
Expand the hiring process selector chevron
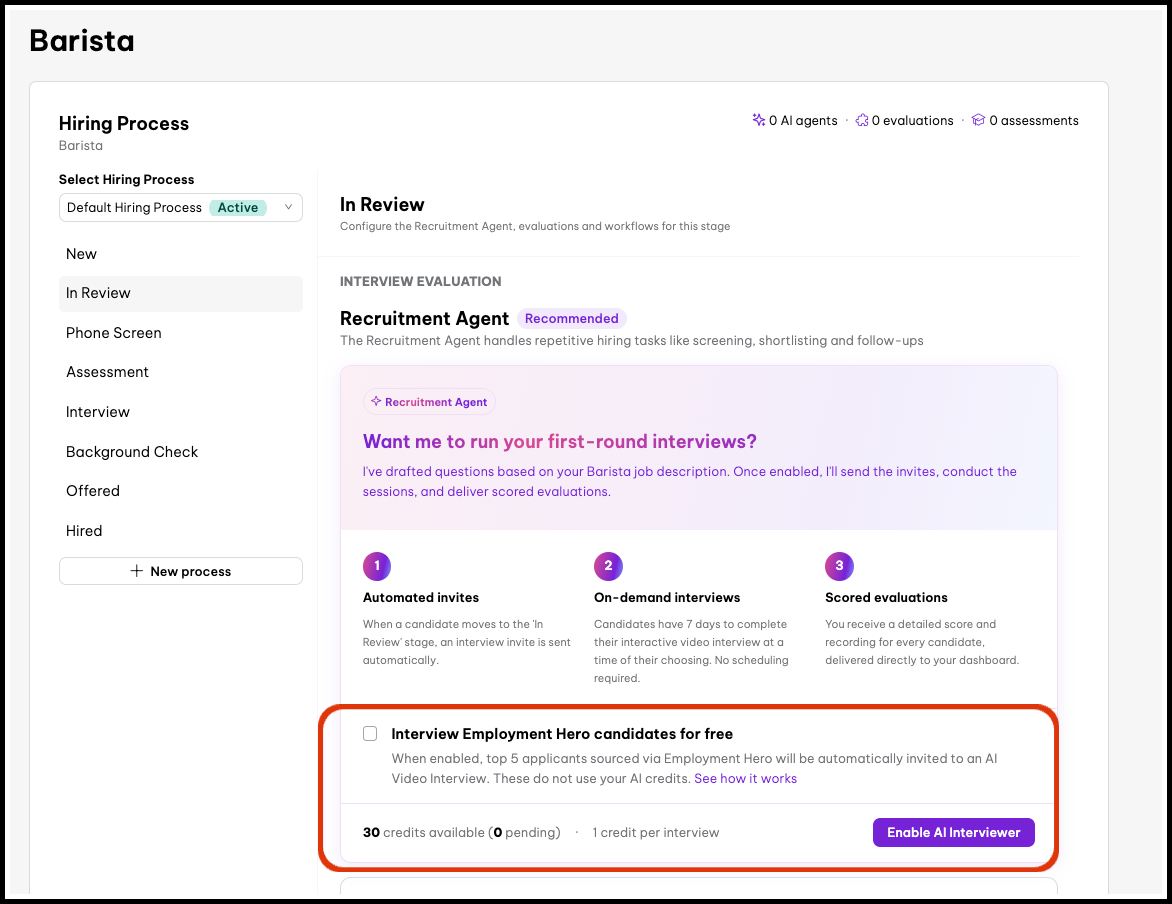click(289, 207)
